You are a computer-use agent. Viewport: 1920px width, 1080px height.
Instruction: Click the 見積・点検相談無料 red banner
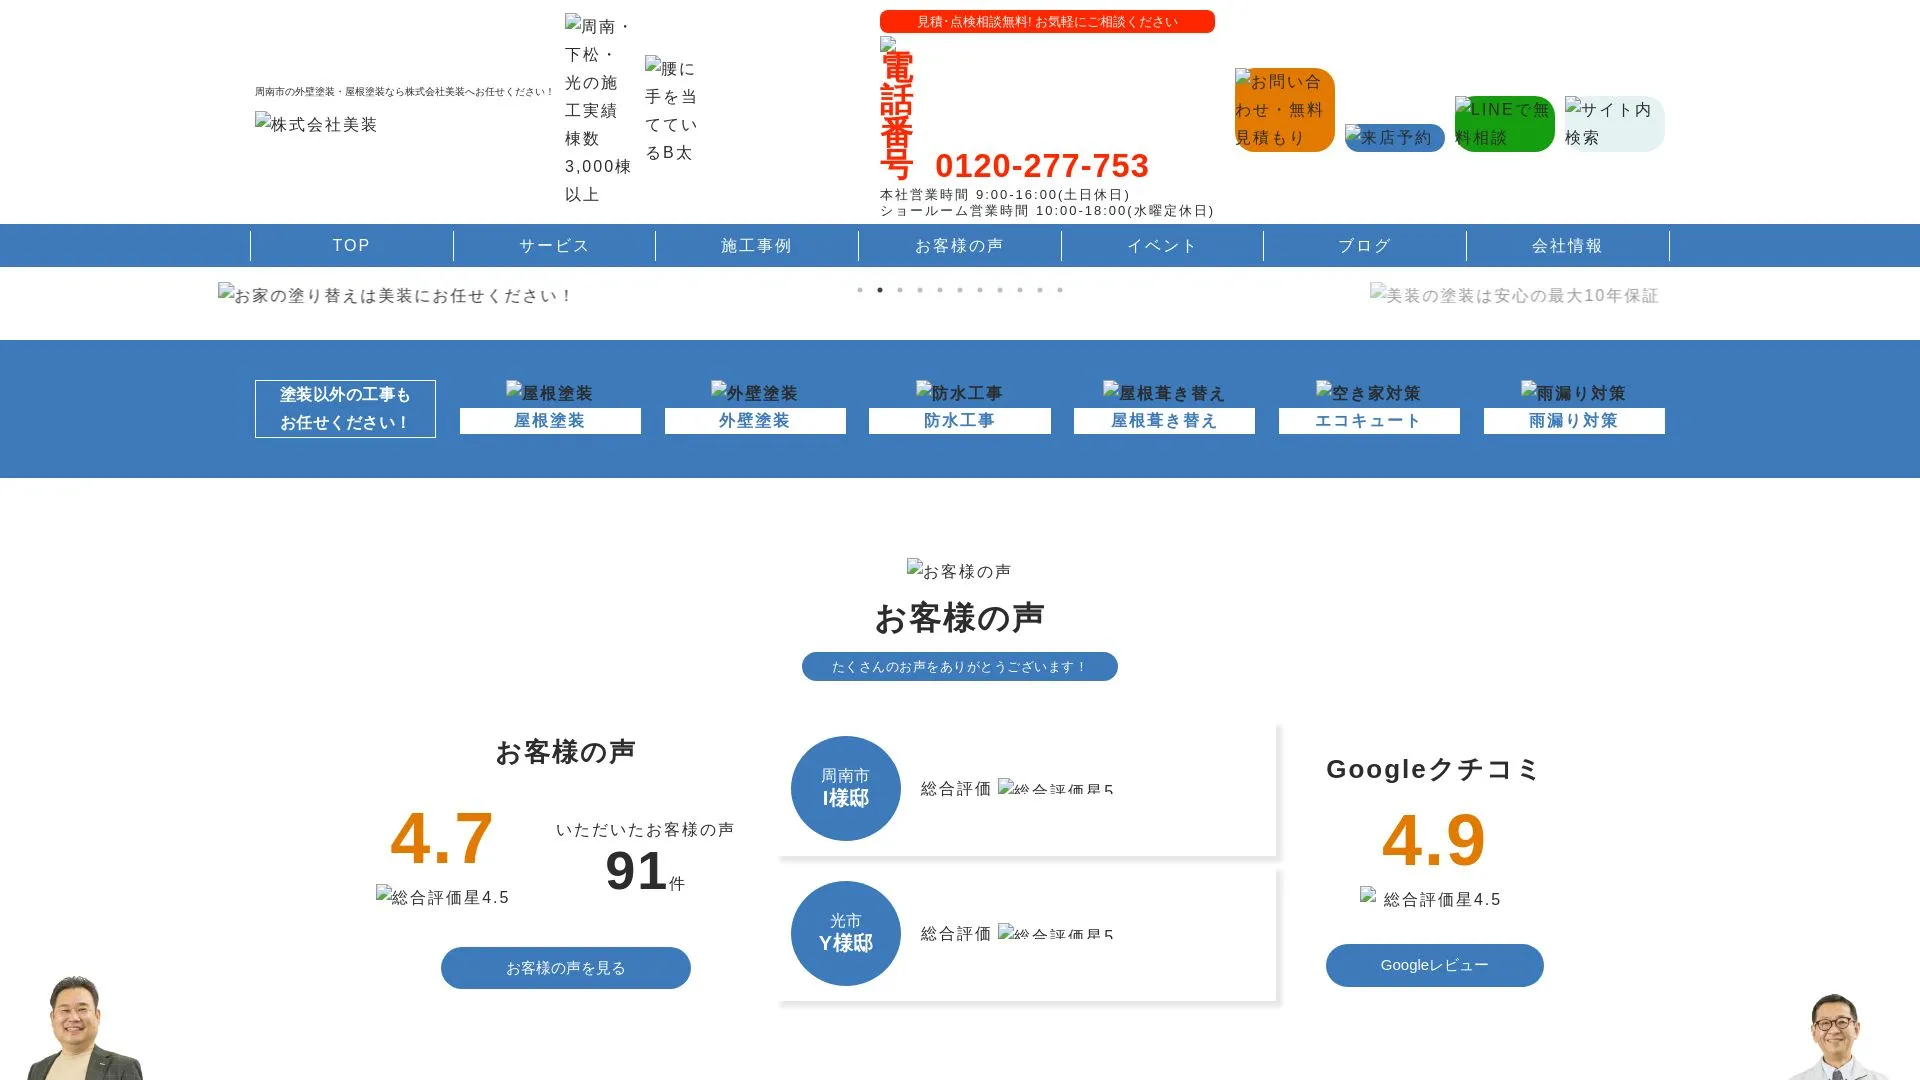(1047, 22)
